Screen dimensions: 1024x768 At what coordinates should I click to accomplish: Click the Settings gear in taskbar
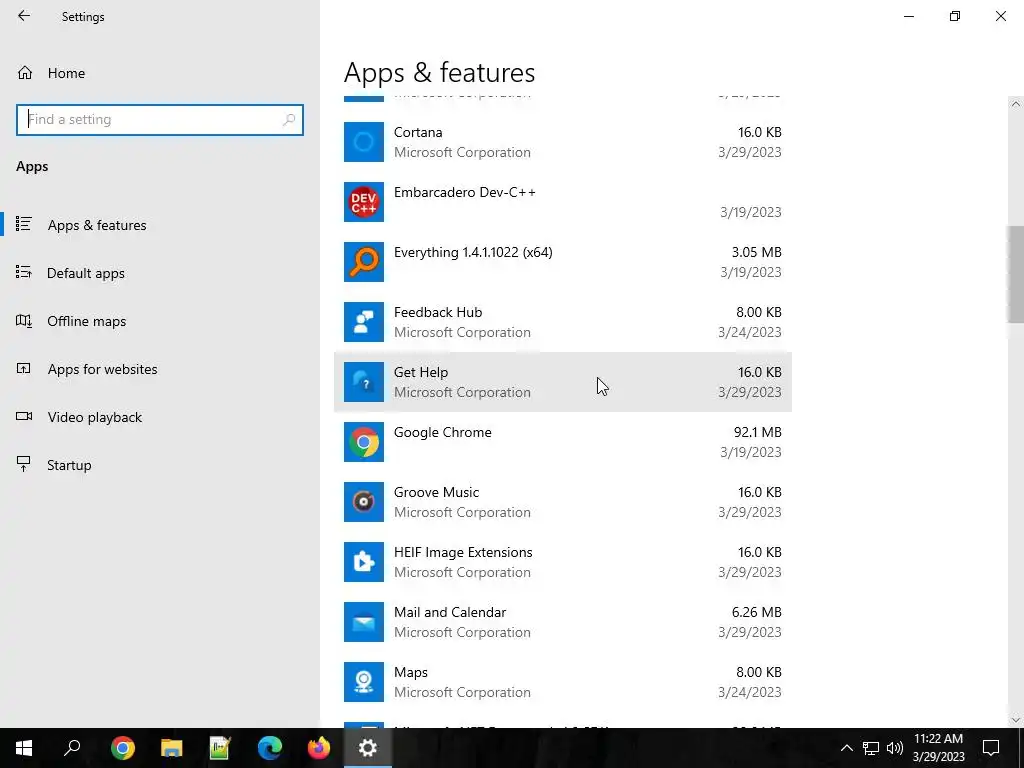[x=368, y=748]
